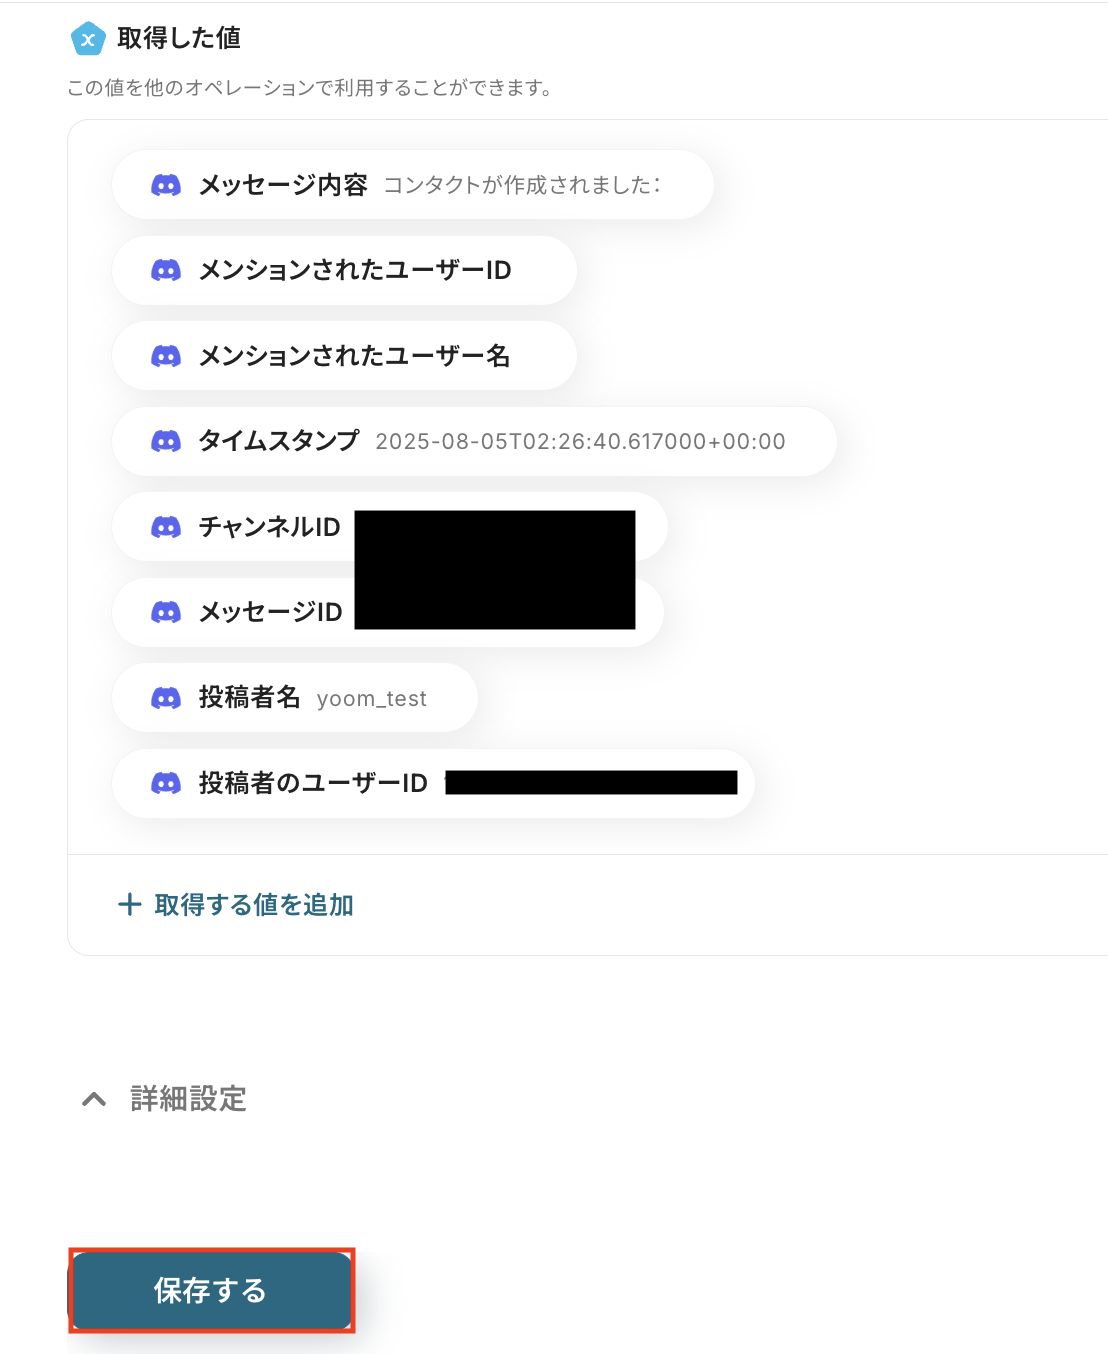The width and height of the screenshot is (1108, 1354).
Task: Click Discord icon next to メンションされたユーザーID
Action: tap(166, 270)
